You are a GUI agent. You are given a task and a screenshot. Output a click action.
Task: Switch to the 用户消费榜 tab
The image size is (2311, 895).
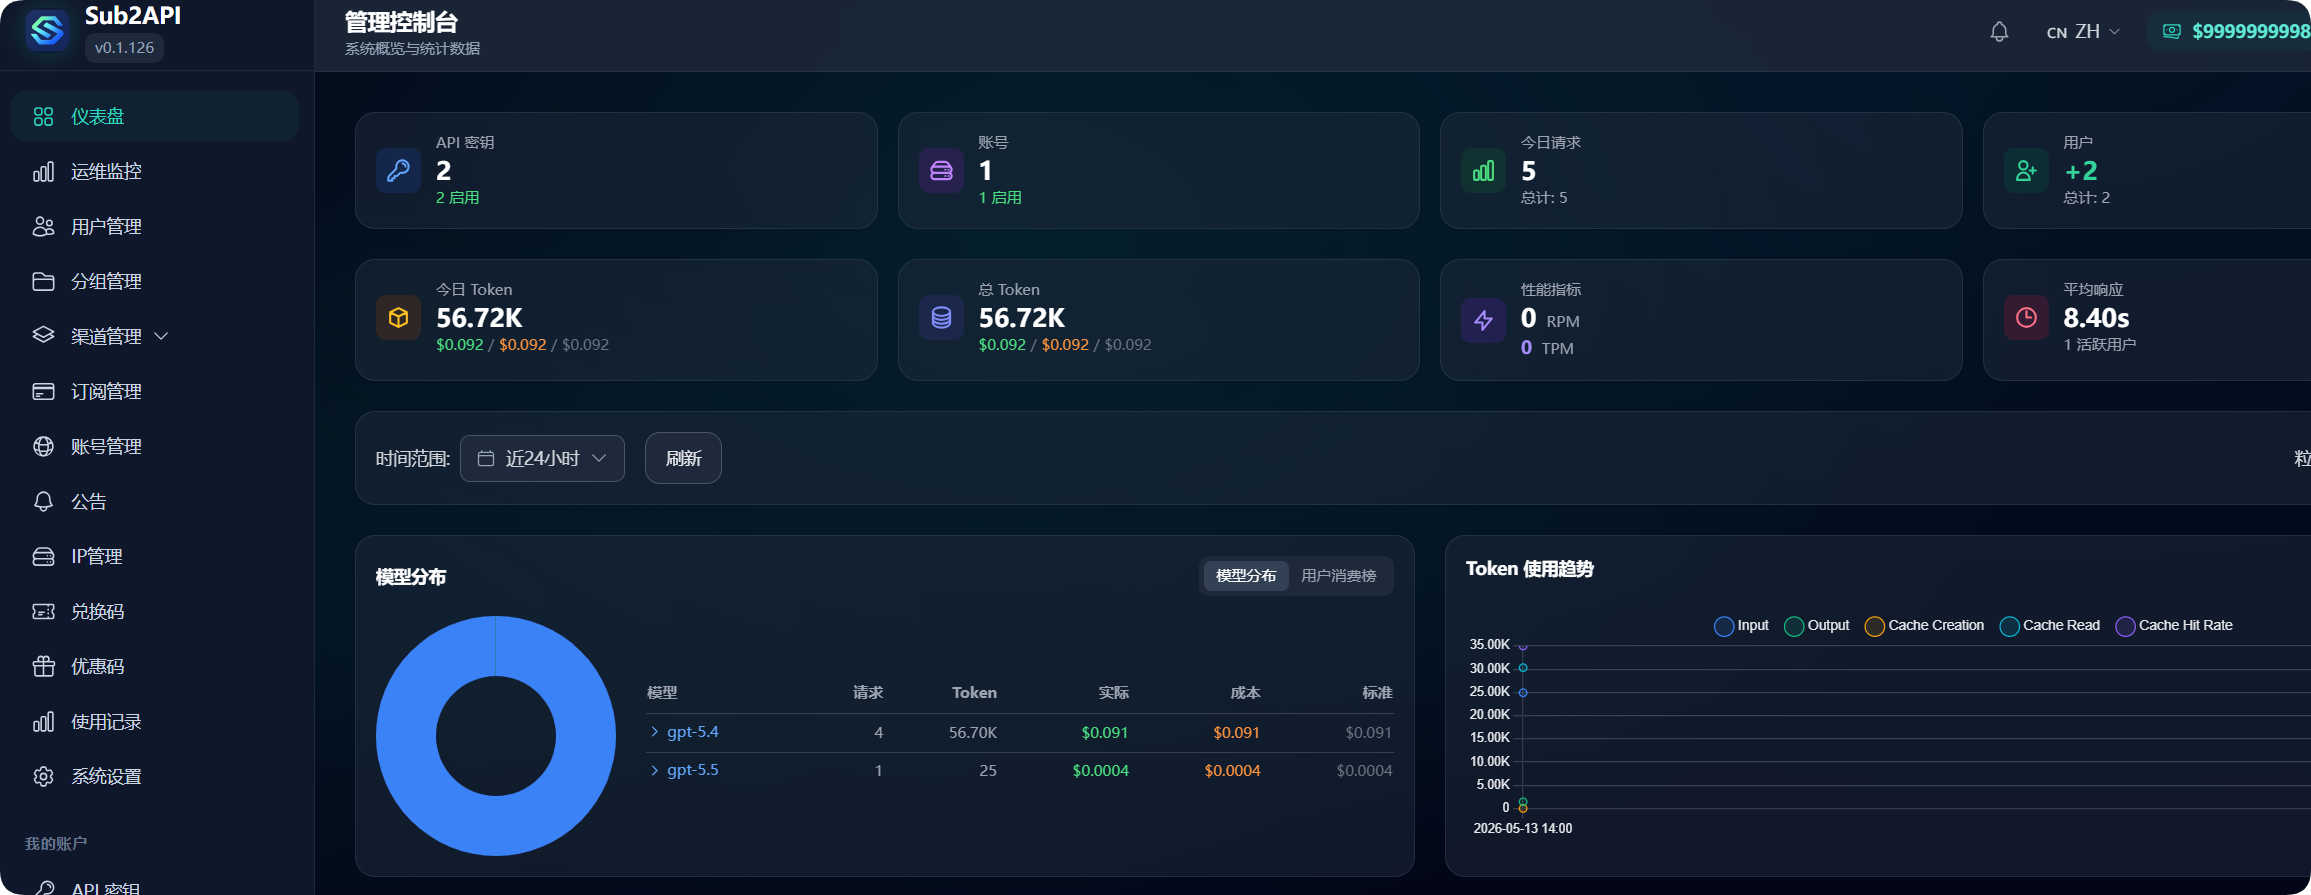(x=1338, y=576)
